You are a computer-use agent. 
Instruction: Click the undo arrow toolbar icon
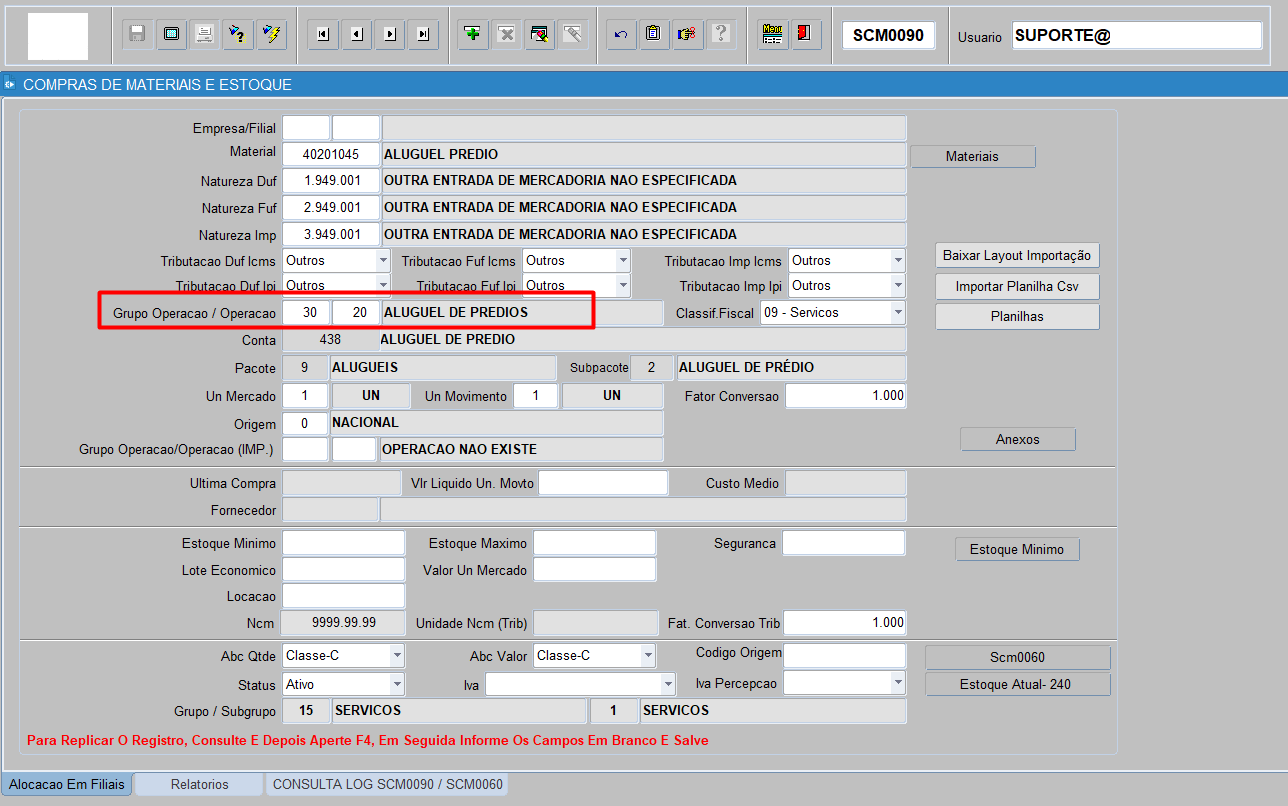(620, 34)
